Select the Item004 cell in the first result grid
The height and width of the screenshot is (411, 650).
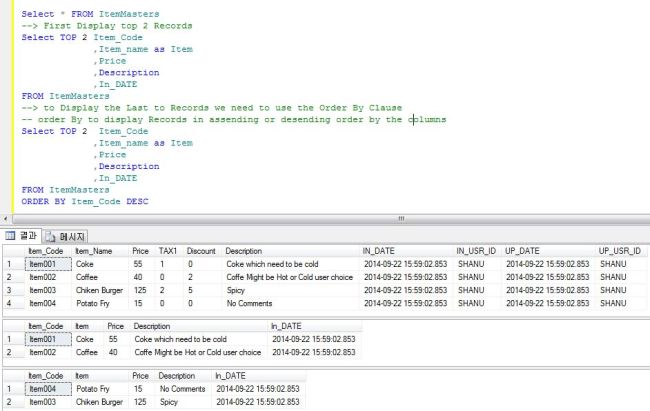click(48, 303)
